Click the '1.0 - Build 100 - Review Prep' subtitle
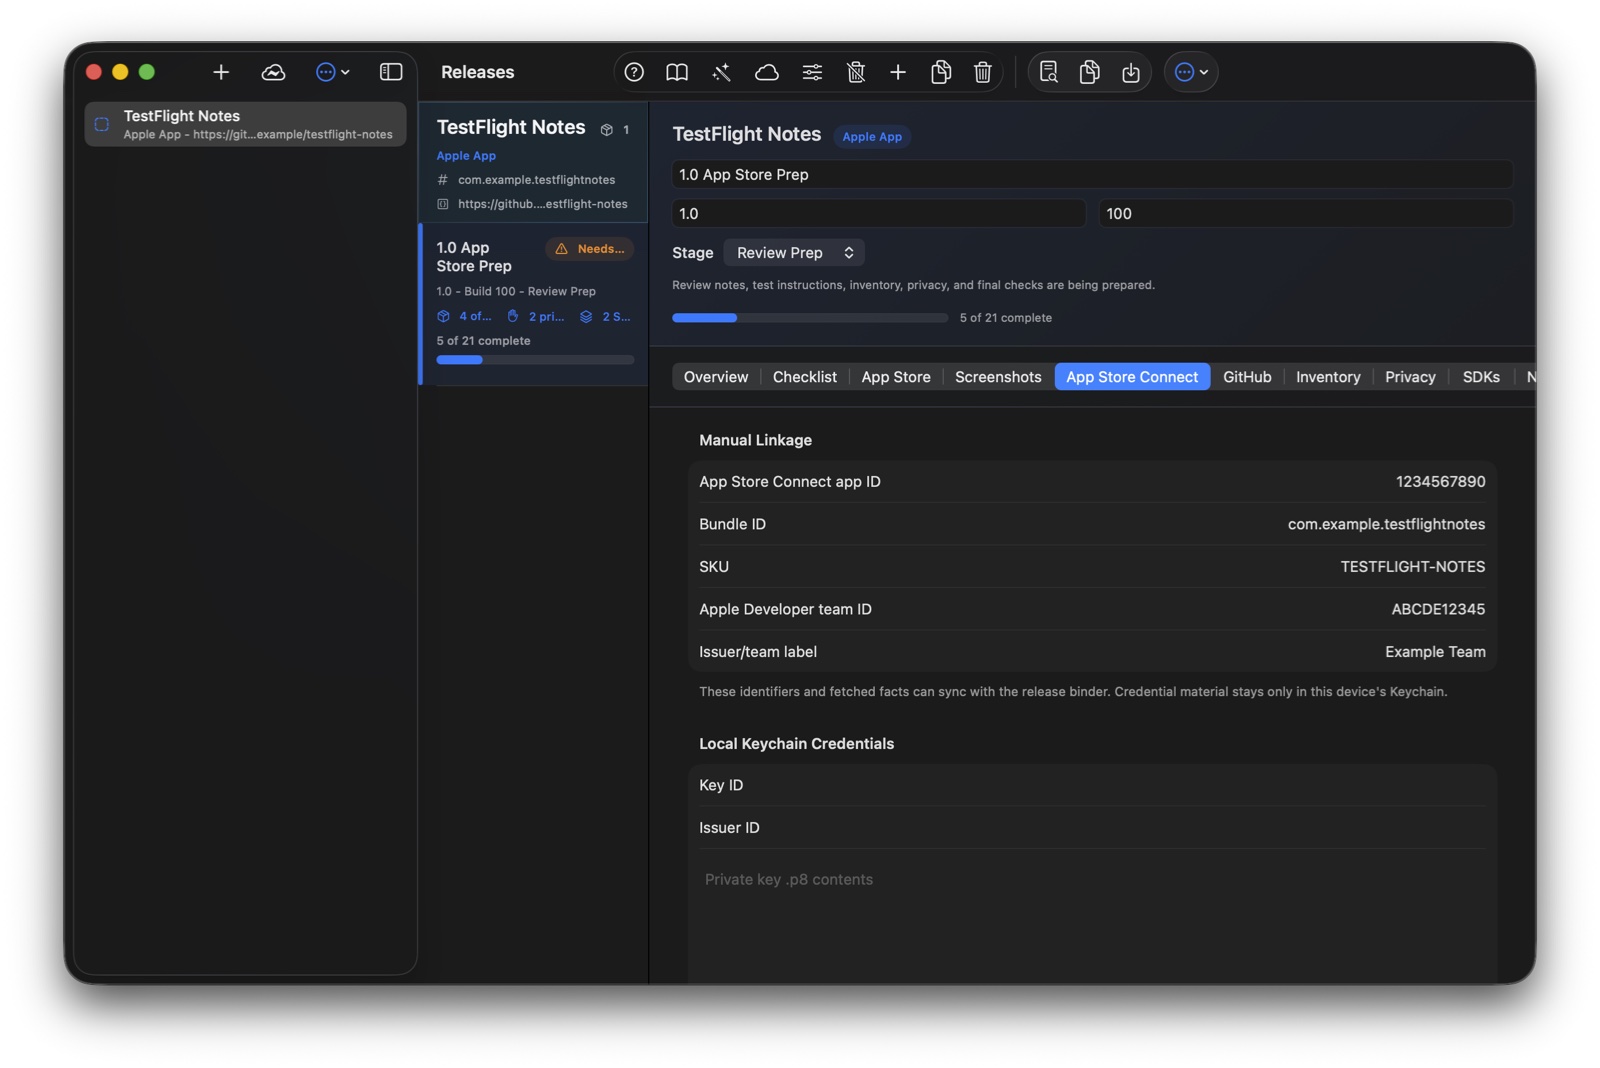Screen dimensions: 1600x1068 (516, 292)
